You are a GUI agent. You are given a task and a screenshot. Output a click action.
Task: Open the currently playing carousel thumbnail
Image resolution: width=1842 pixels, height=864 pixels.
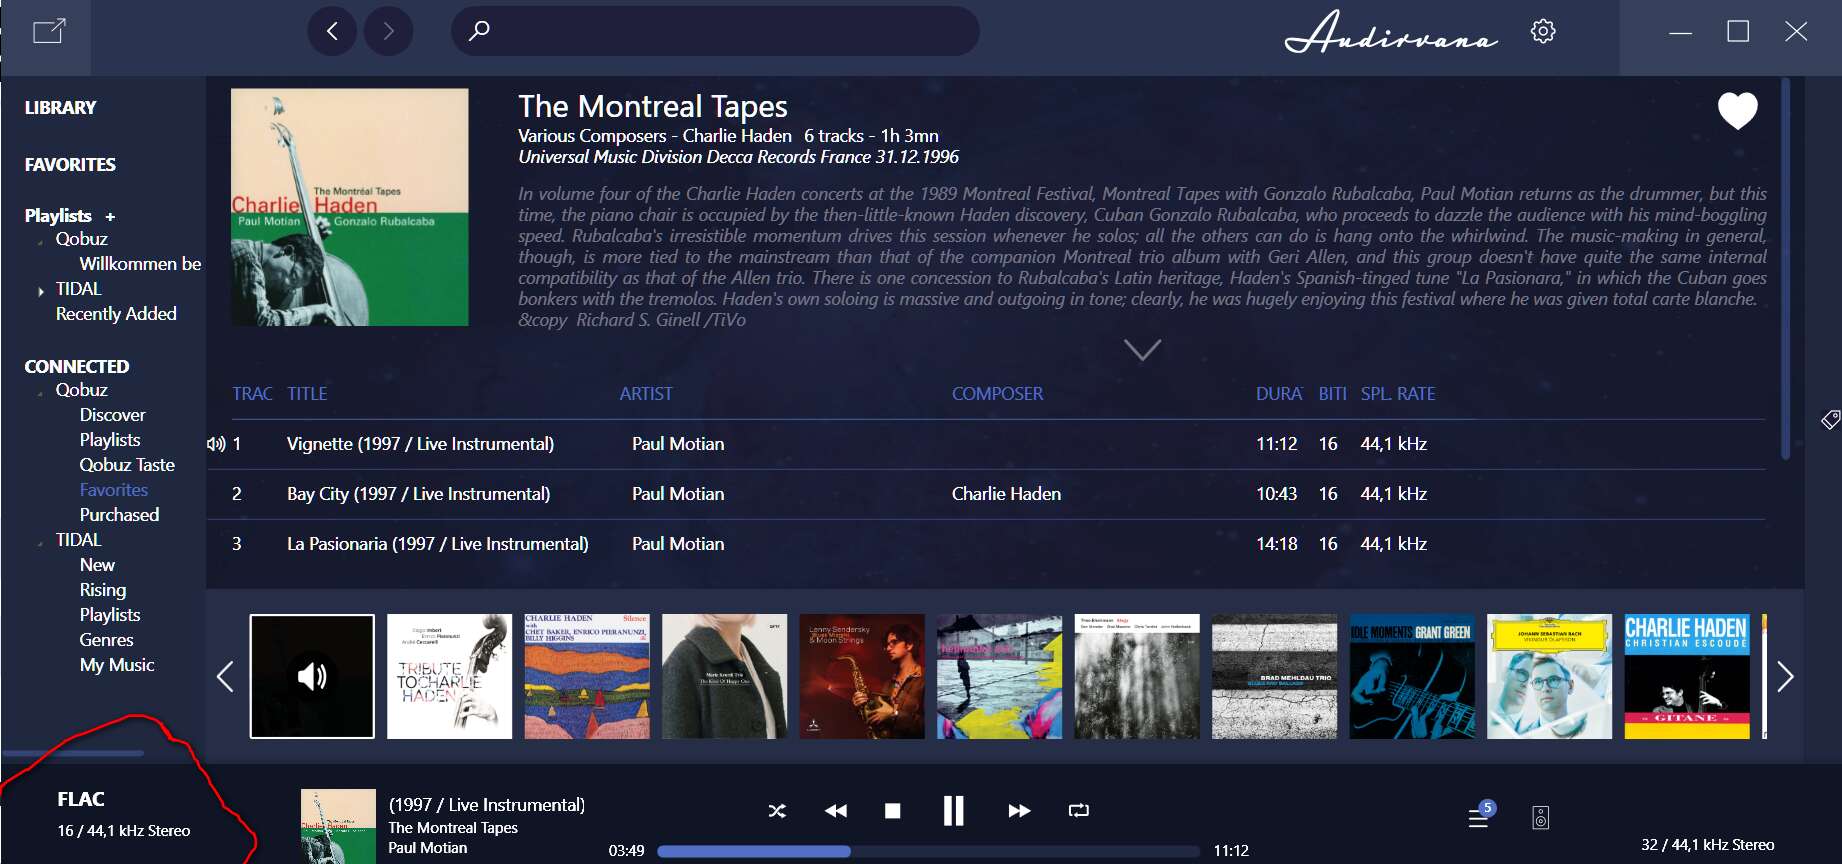coord(312,676)
